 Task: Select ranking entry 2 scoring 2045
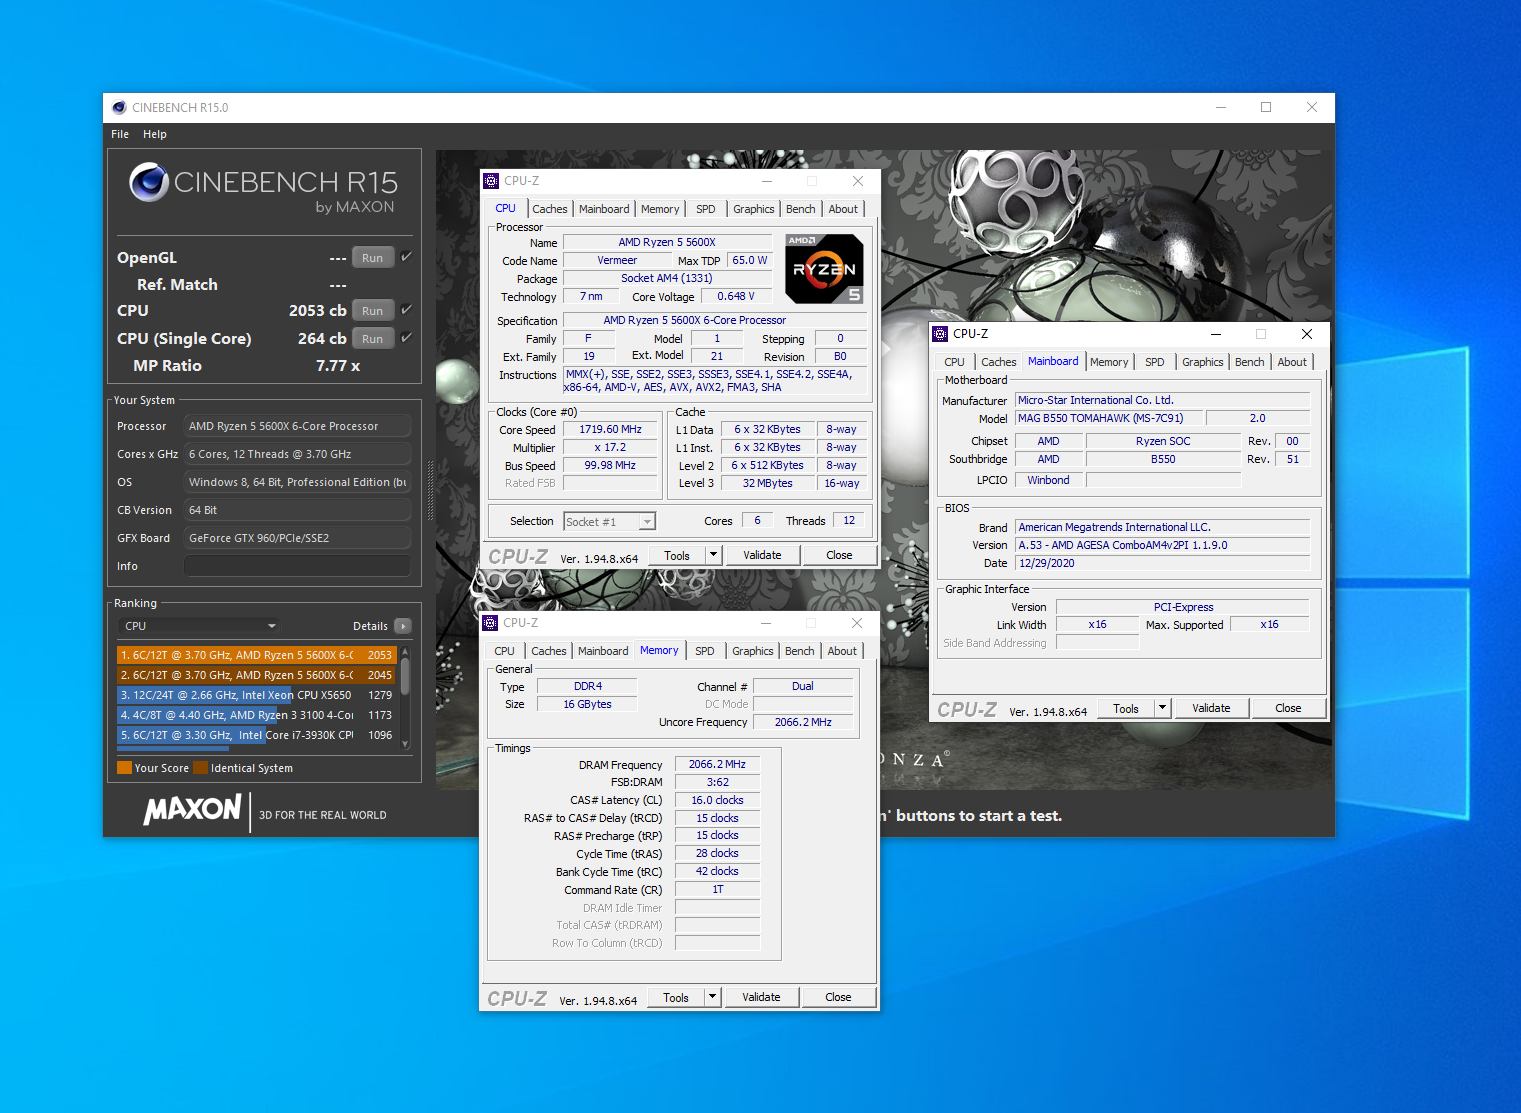(256, 675)
